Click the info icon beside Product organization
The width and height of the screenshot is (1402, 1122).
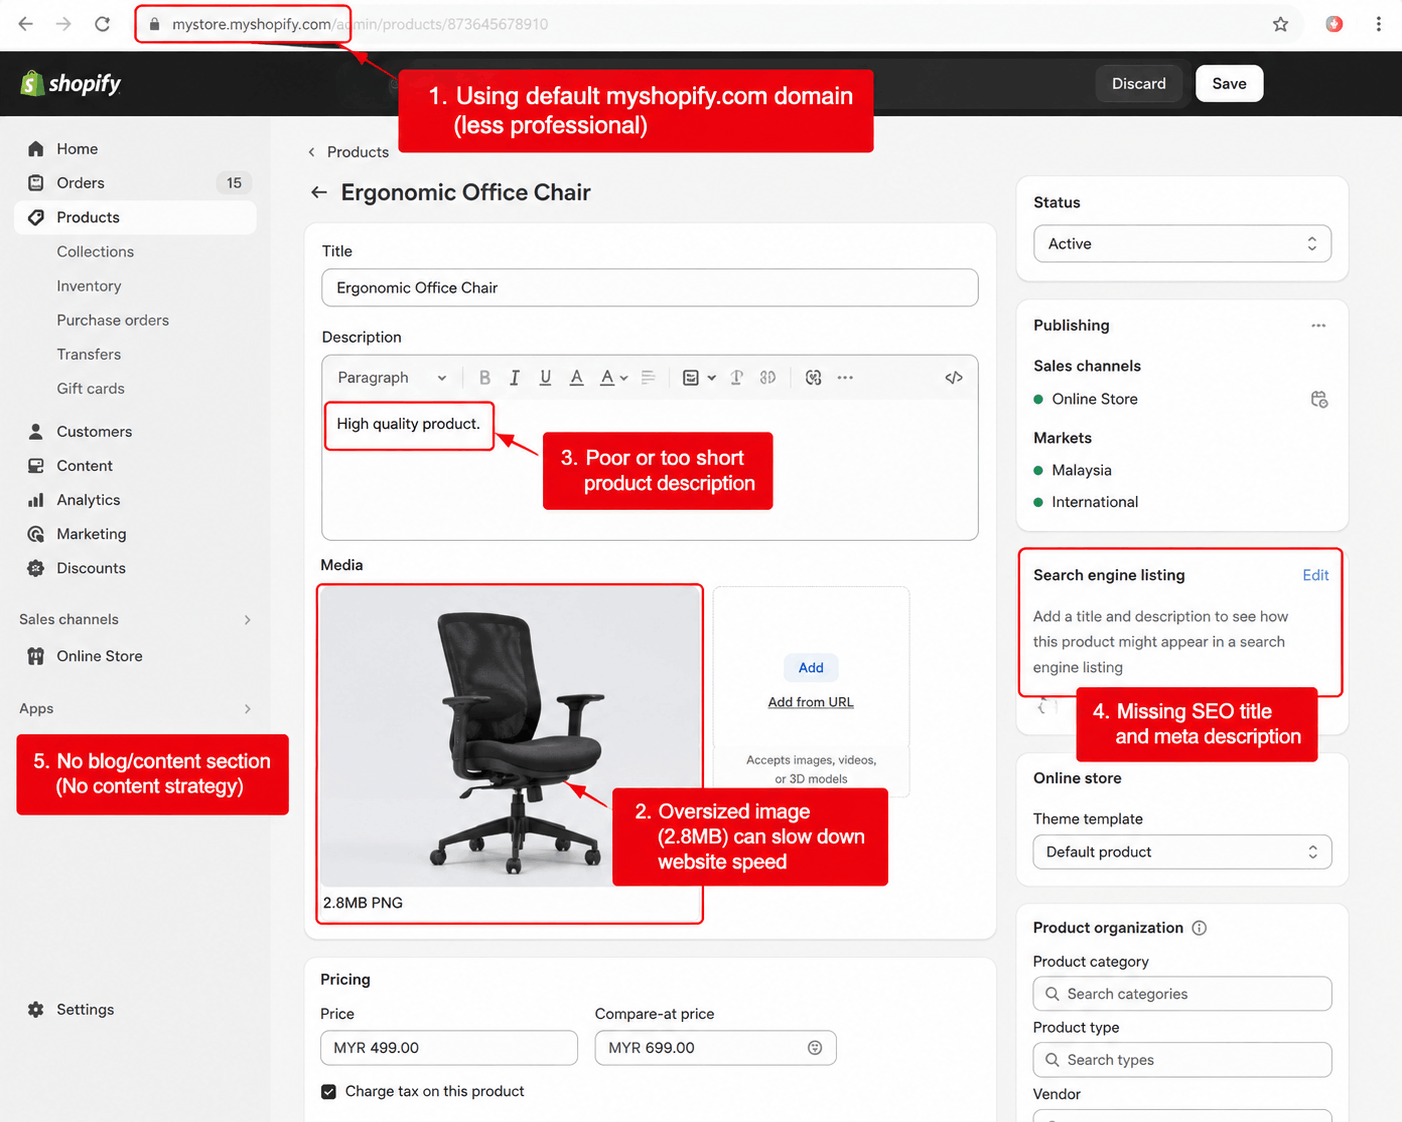point(1199,928)
